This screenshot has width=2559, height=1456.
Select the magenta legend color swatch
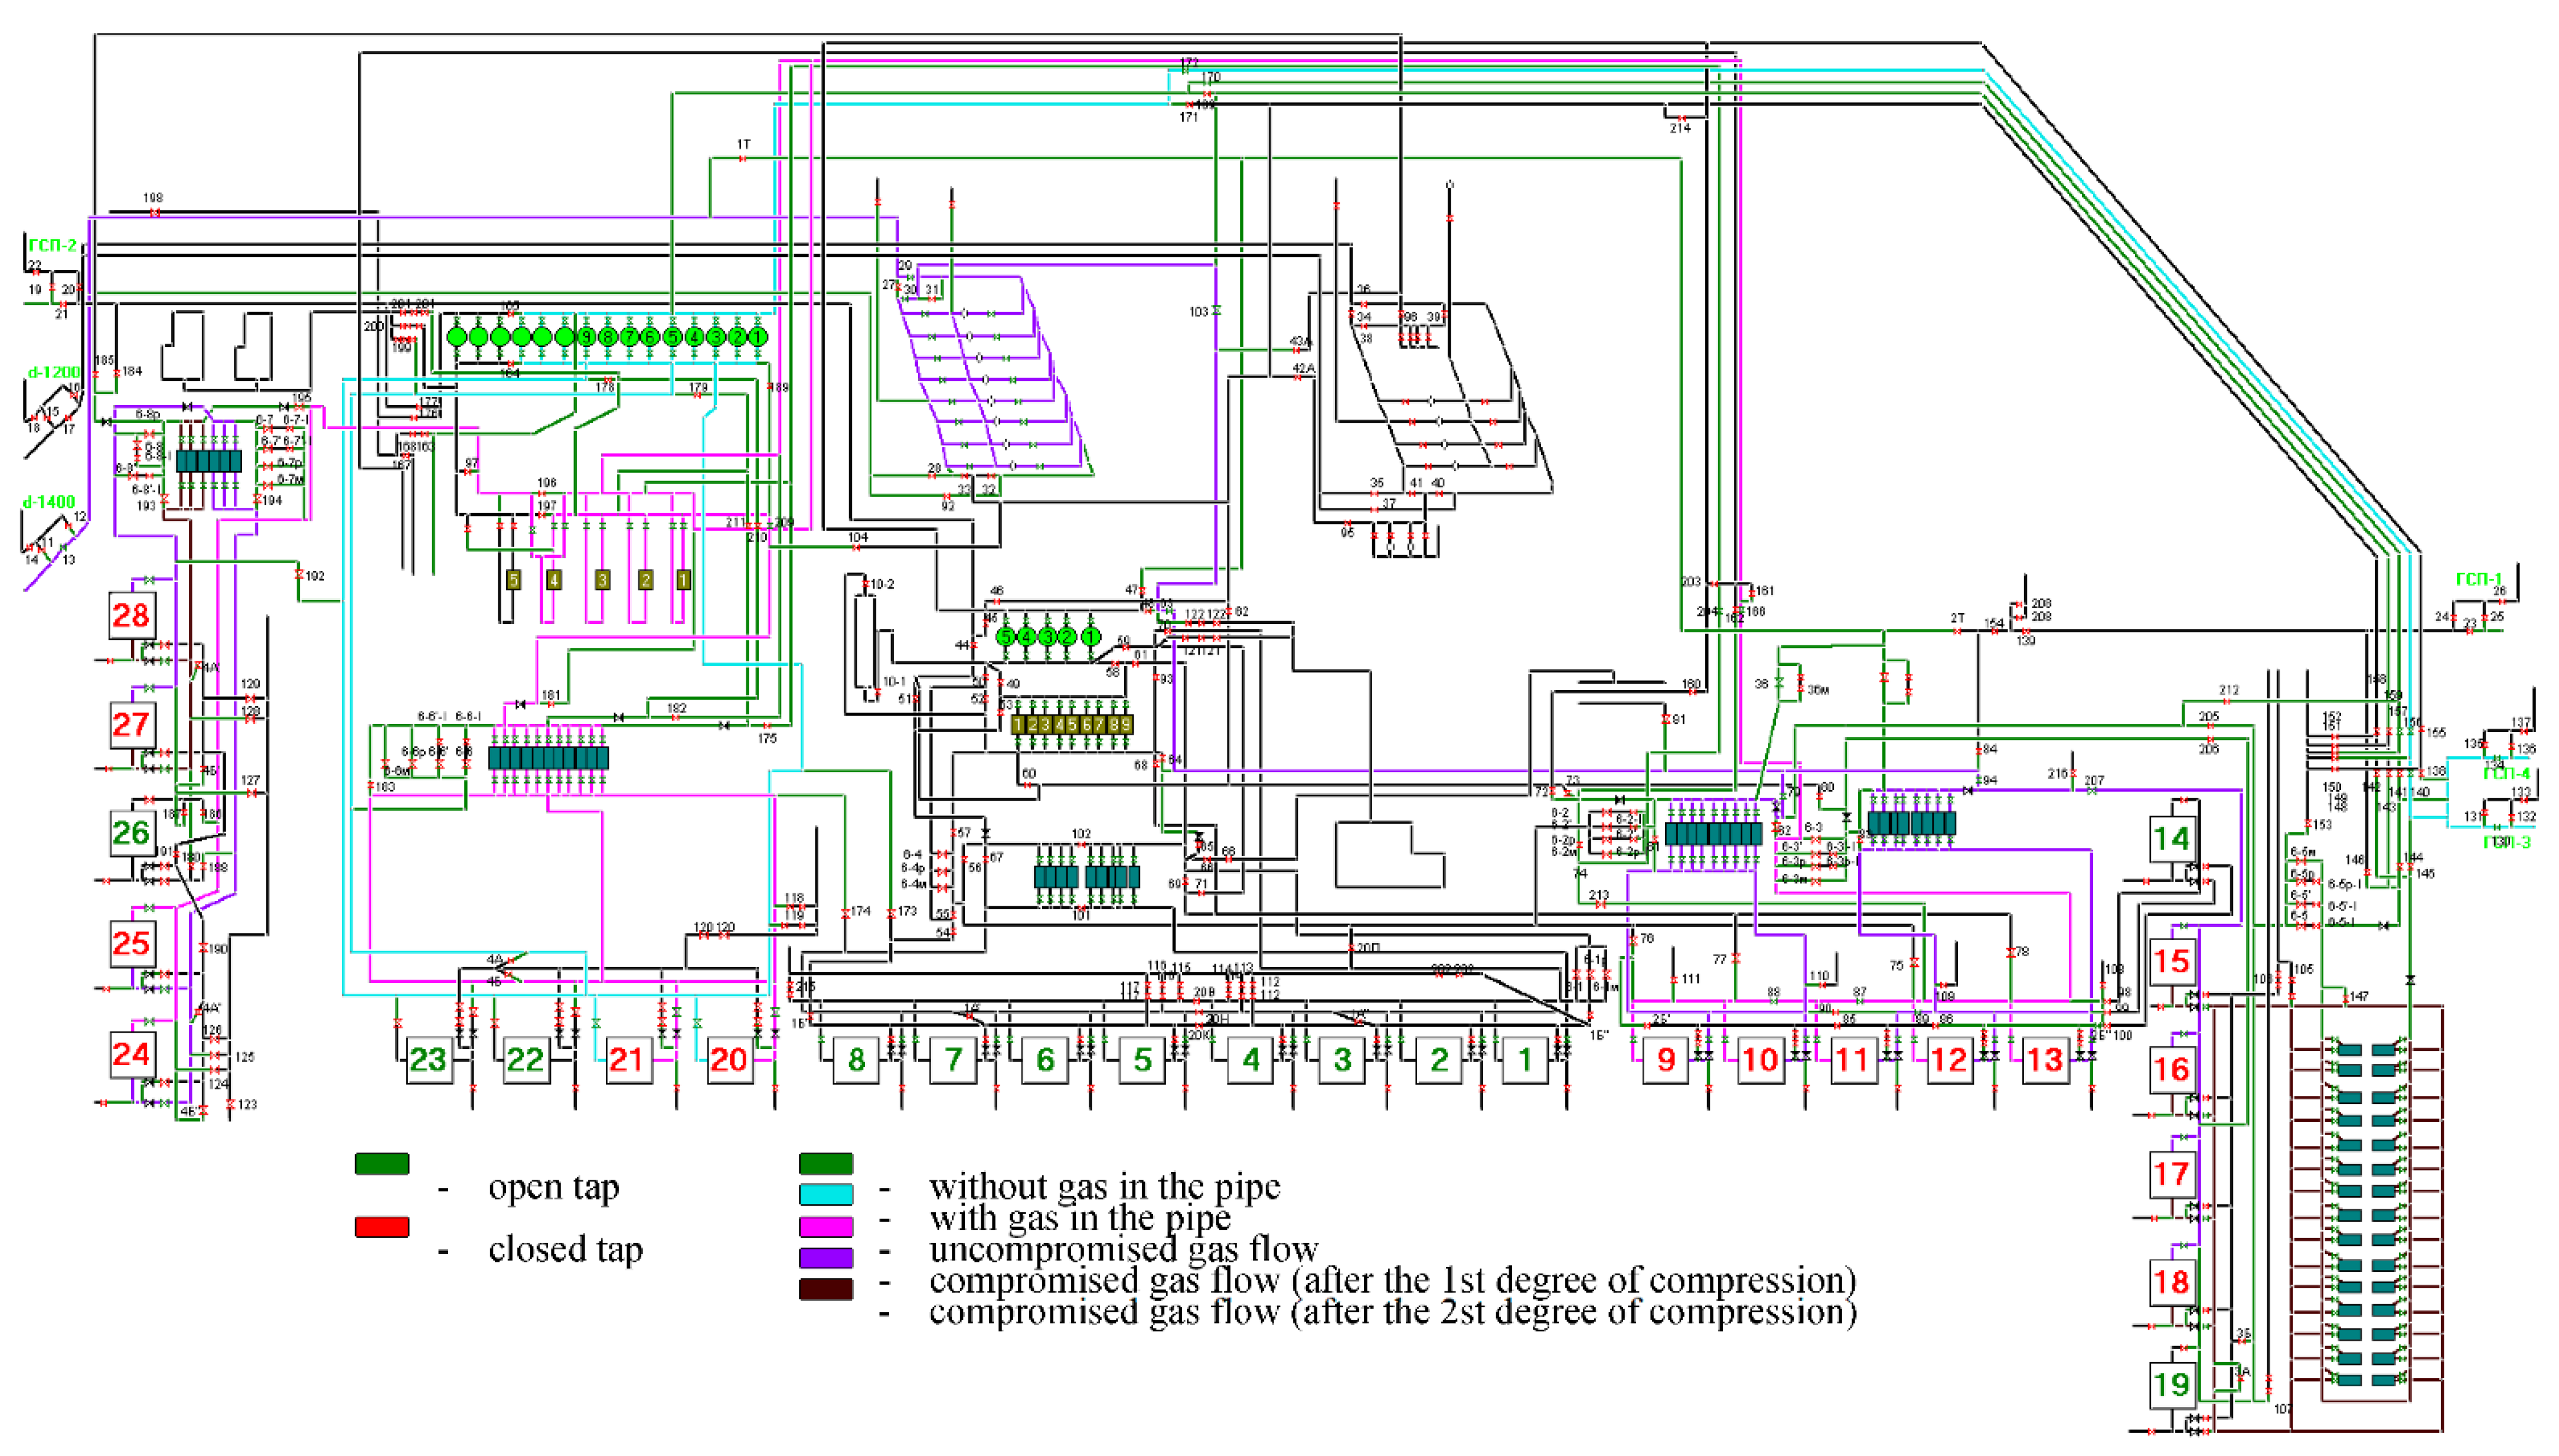826,1226
